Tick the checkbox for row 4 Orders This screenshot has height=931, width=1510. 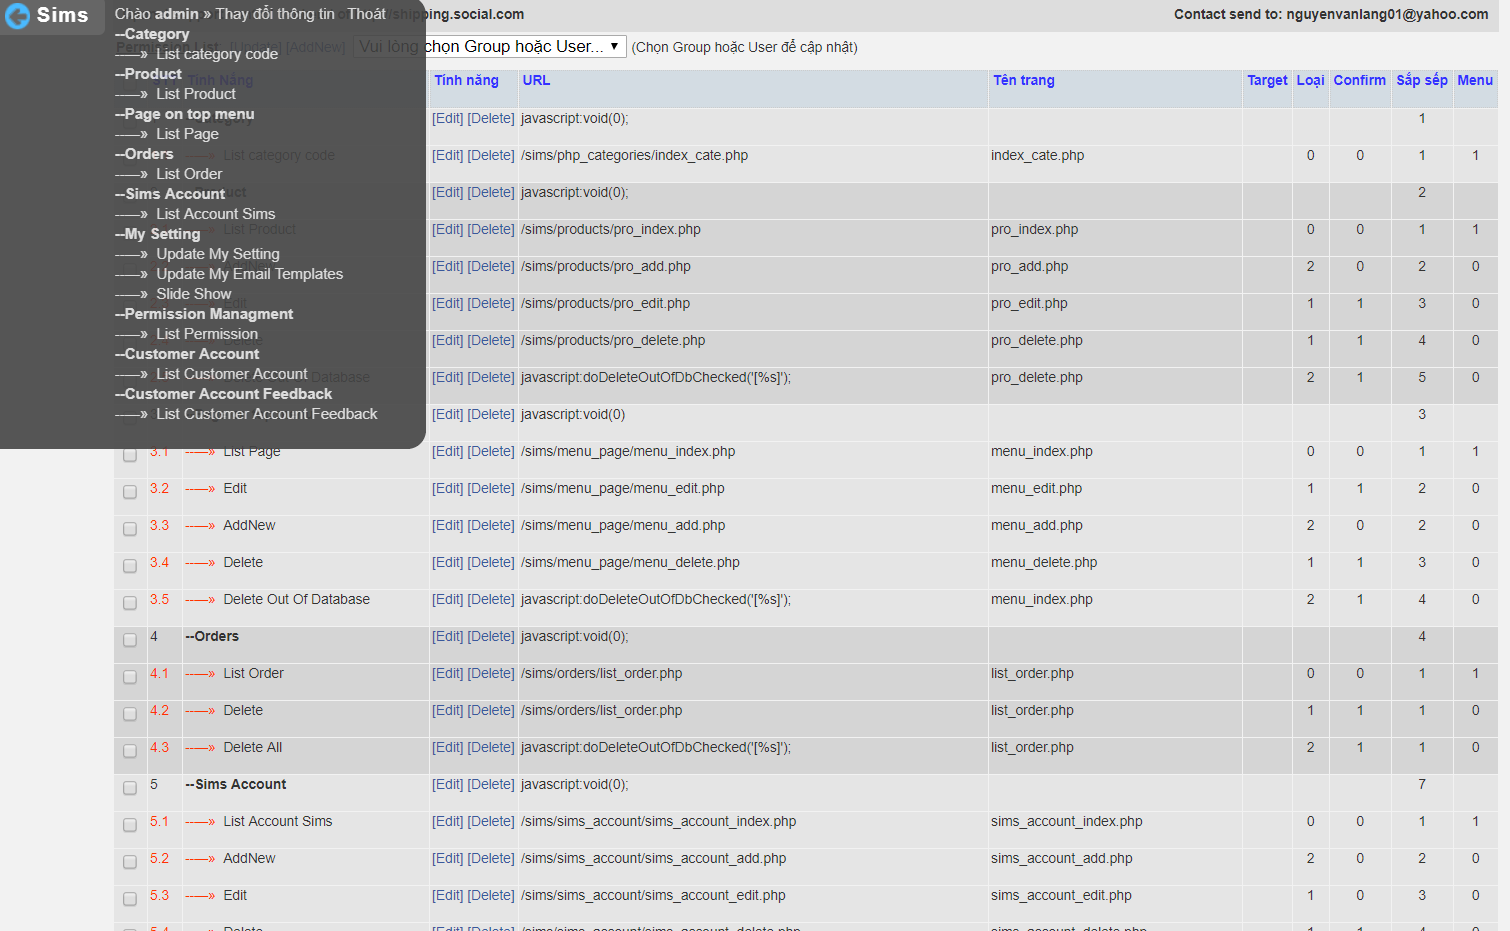[130, 640]
